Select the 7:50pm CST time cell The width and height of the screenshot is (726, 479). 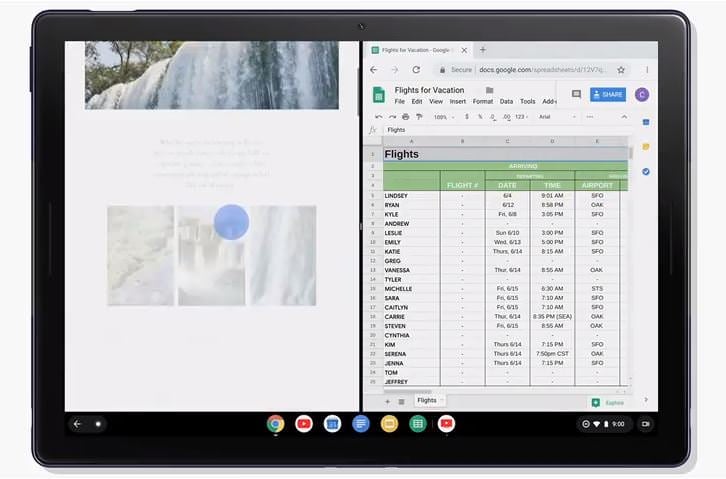pyautogui.click(x=552, y=354)
